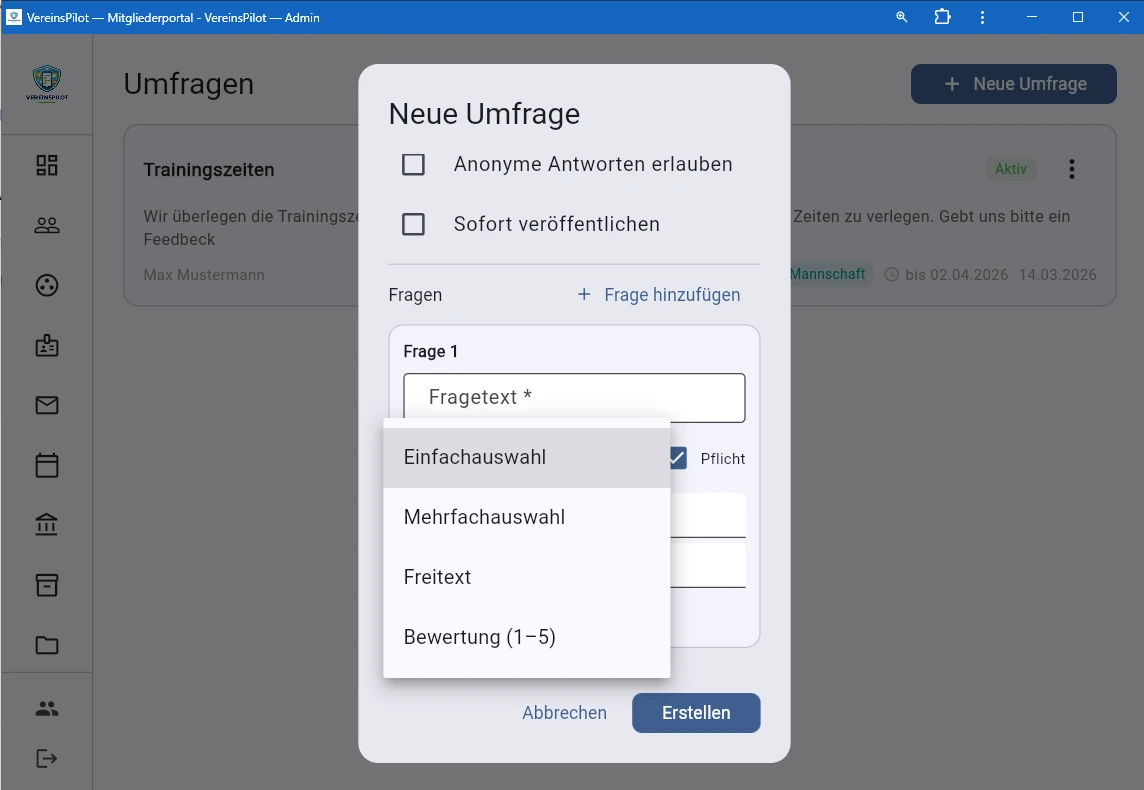Click the logout arrow icon at sidebar bottom
1144x790 pixels.
[46, 758]
